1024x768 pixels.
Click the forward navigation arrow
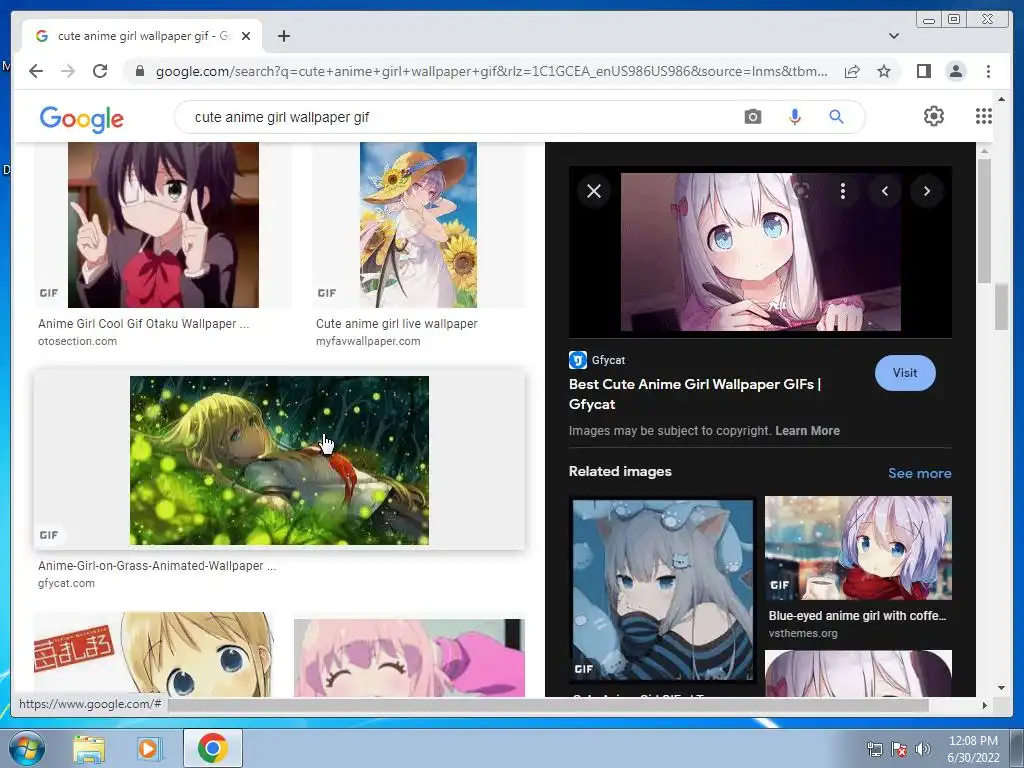click(x=68, y=71)
